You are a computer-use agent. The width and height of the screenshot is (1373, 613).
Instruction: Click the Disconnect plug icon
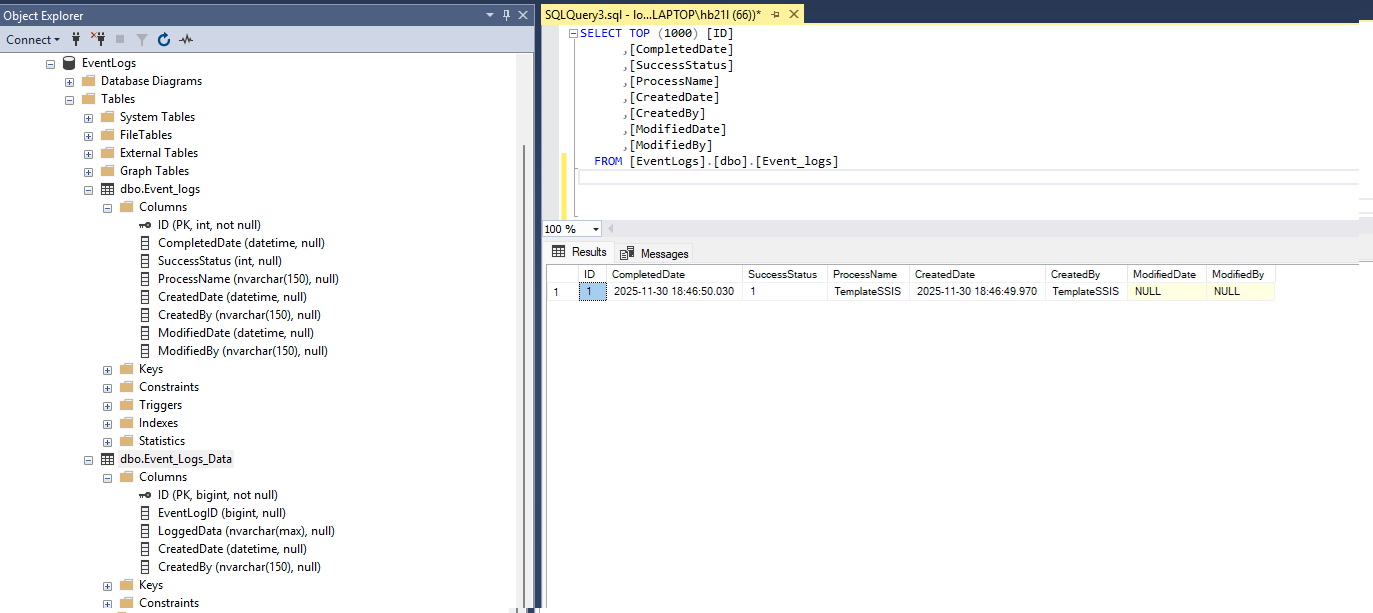pyautogui.click(x=98, y=40)
